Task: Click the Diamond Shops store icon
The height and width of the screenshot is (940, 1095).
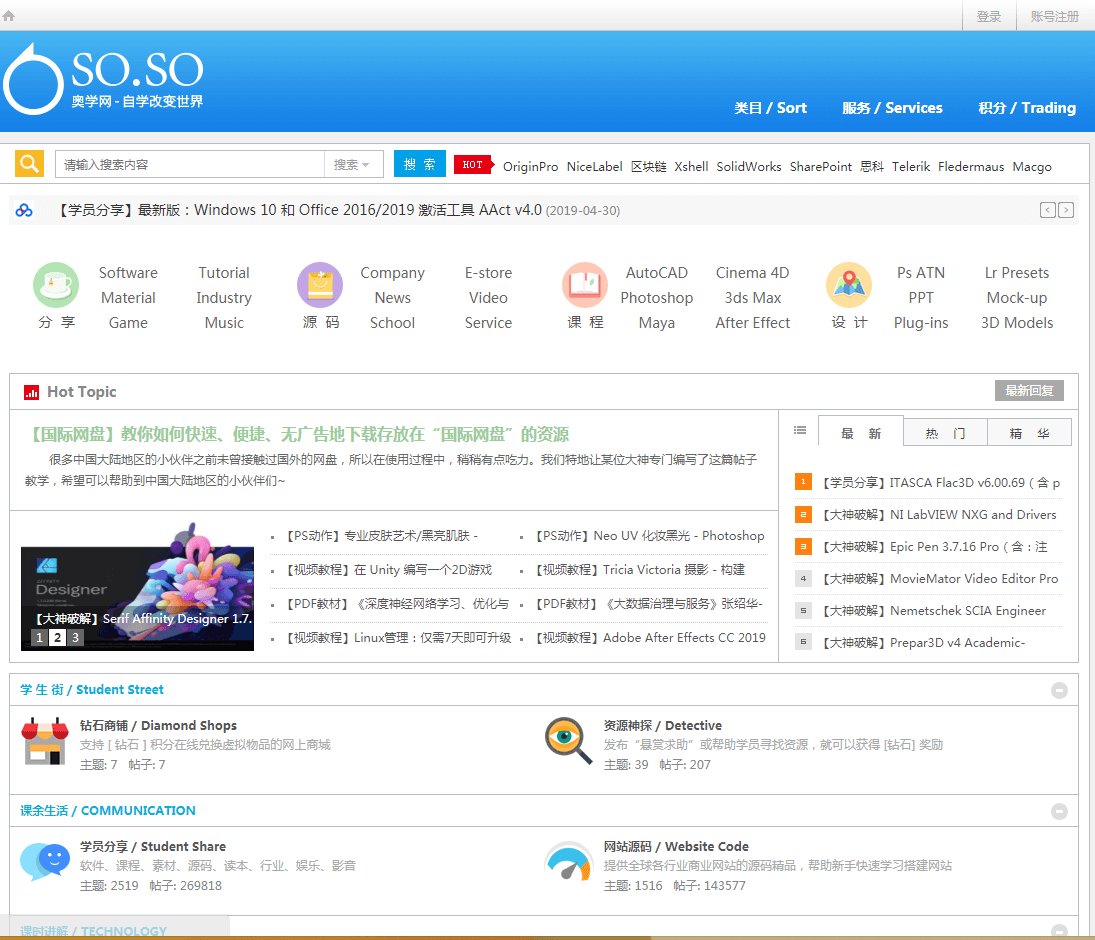Action: (44, 741)
